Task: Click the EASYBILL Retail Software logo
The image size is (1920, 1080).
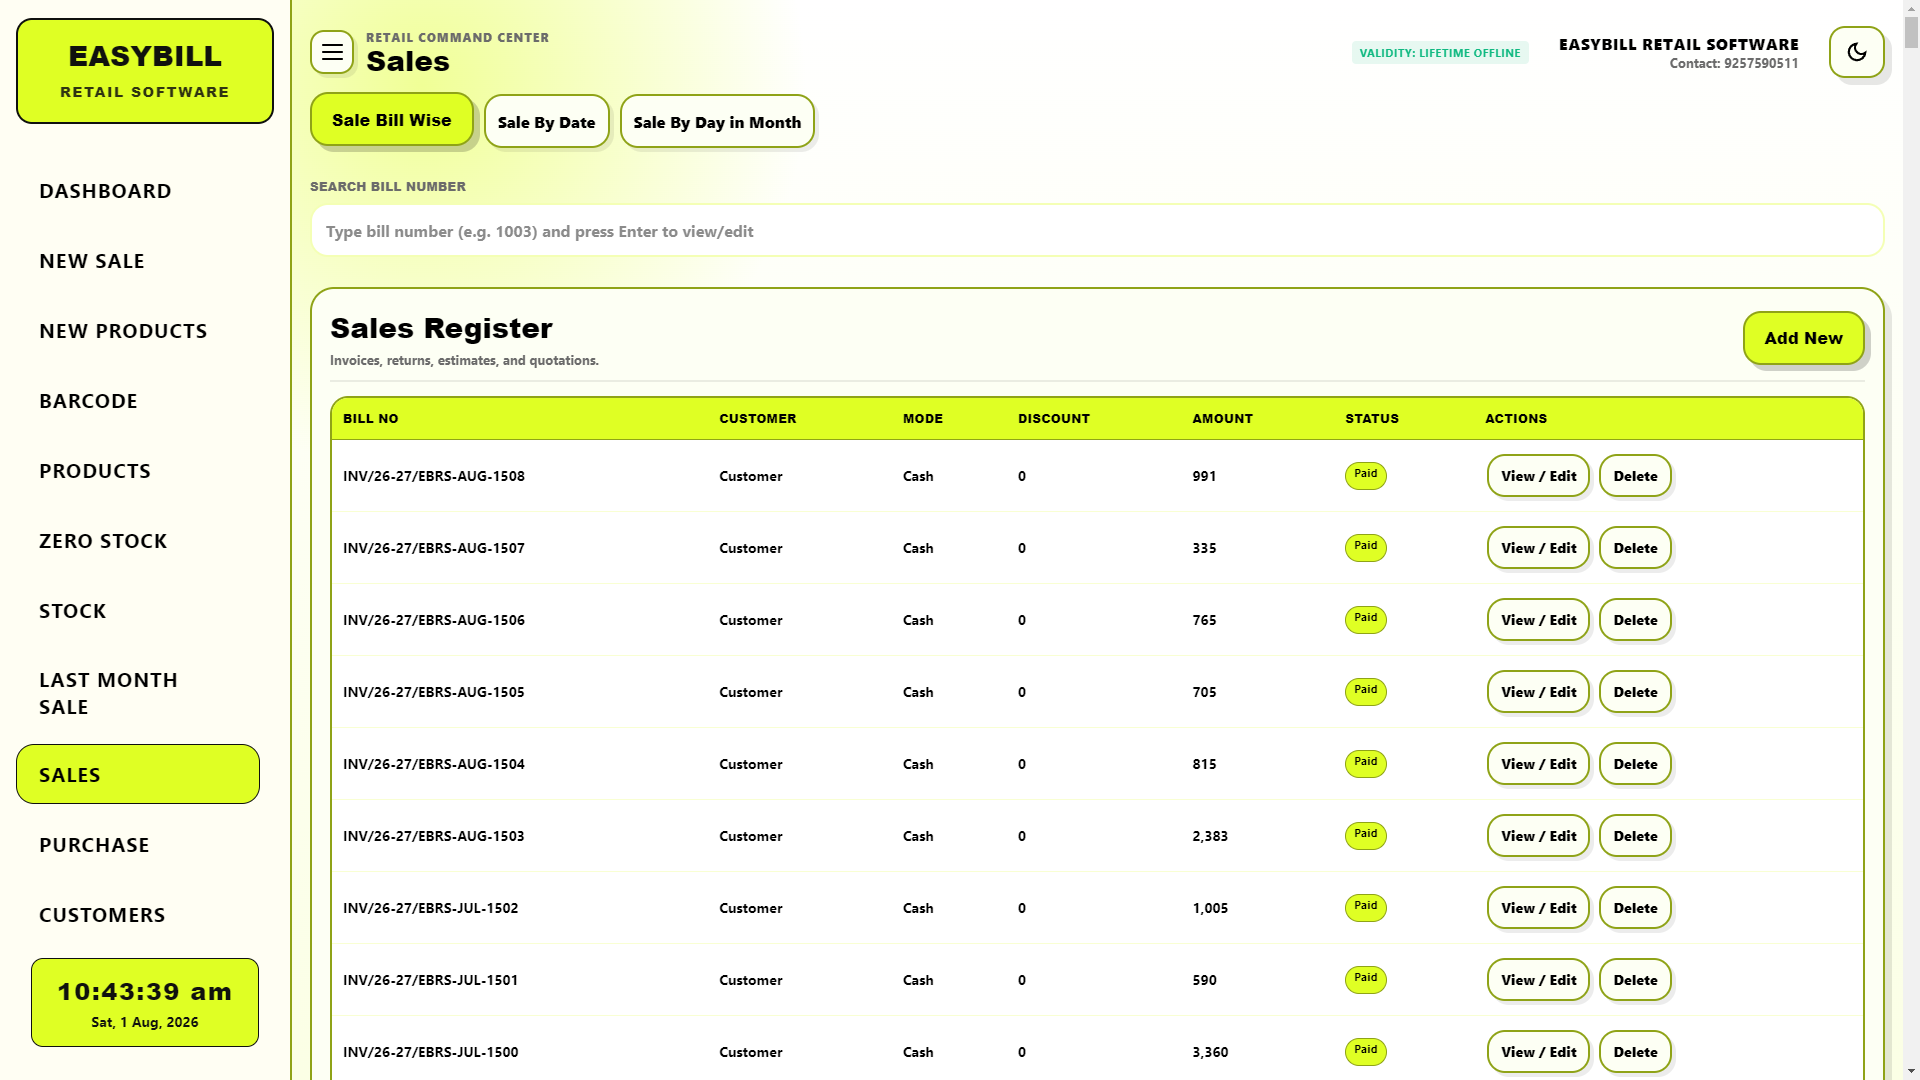Action: [145, 71]
